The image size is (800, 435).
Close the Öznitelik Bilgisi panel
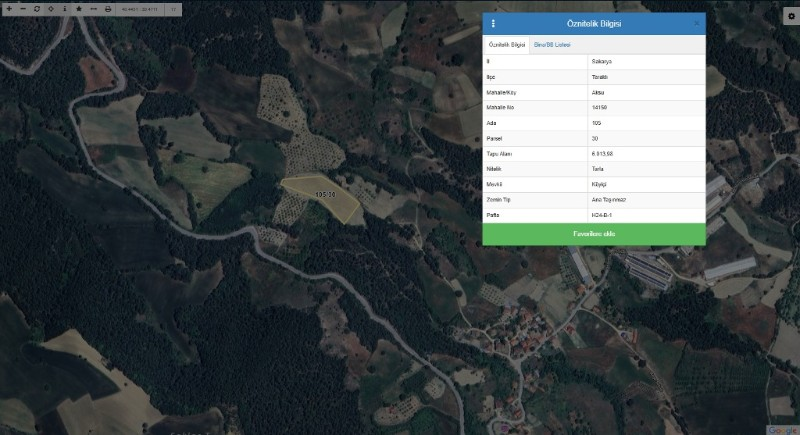point(697,23)
